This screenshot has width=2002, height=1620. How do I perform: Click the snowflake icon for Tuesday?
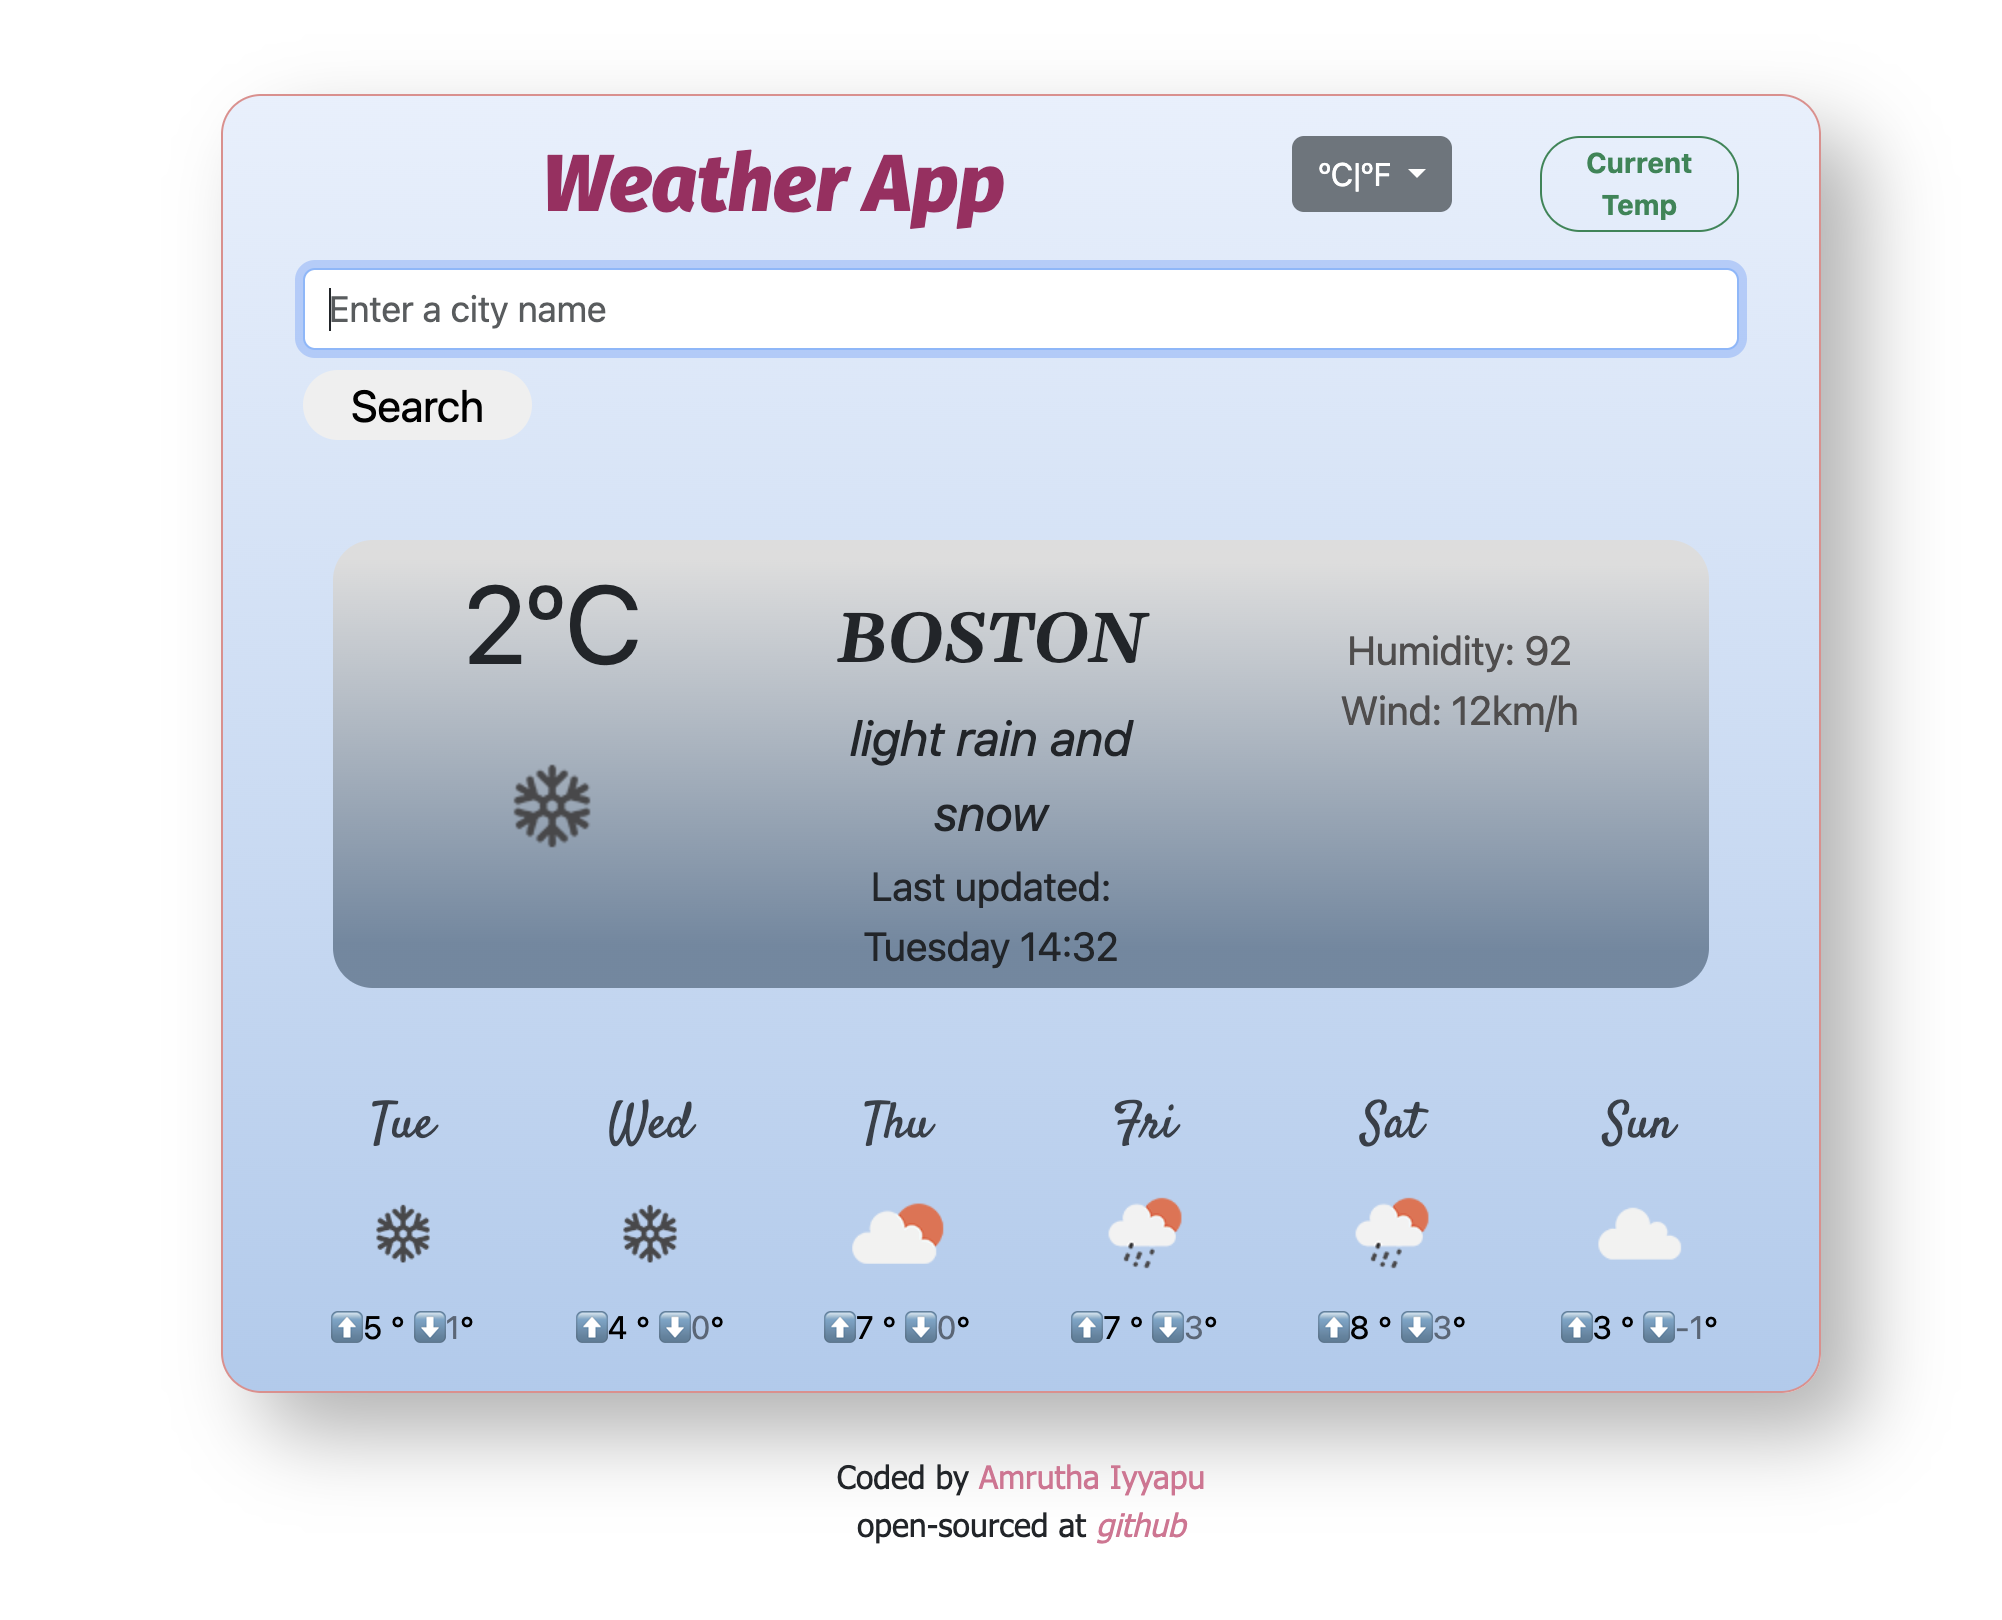[403, 1230]
